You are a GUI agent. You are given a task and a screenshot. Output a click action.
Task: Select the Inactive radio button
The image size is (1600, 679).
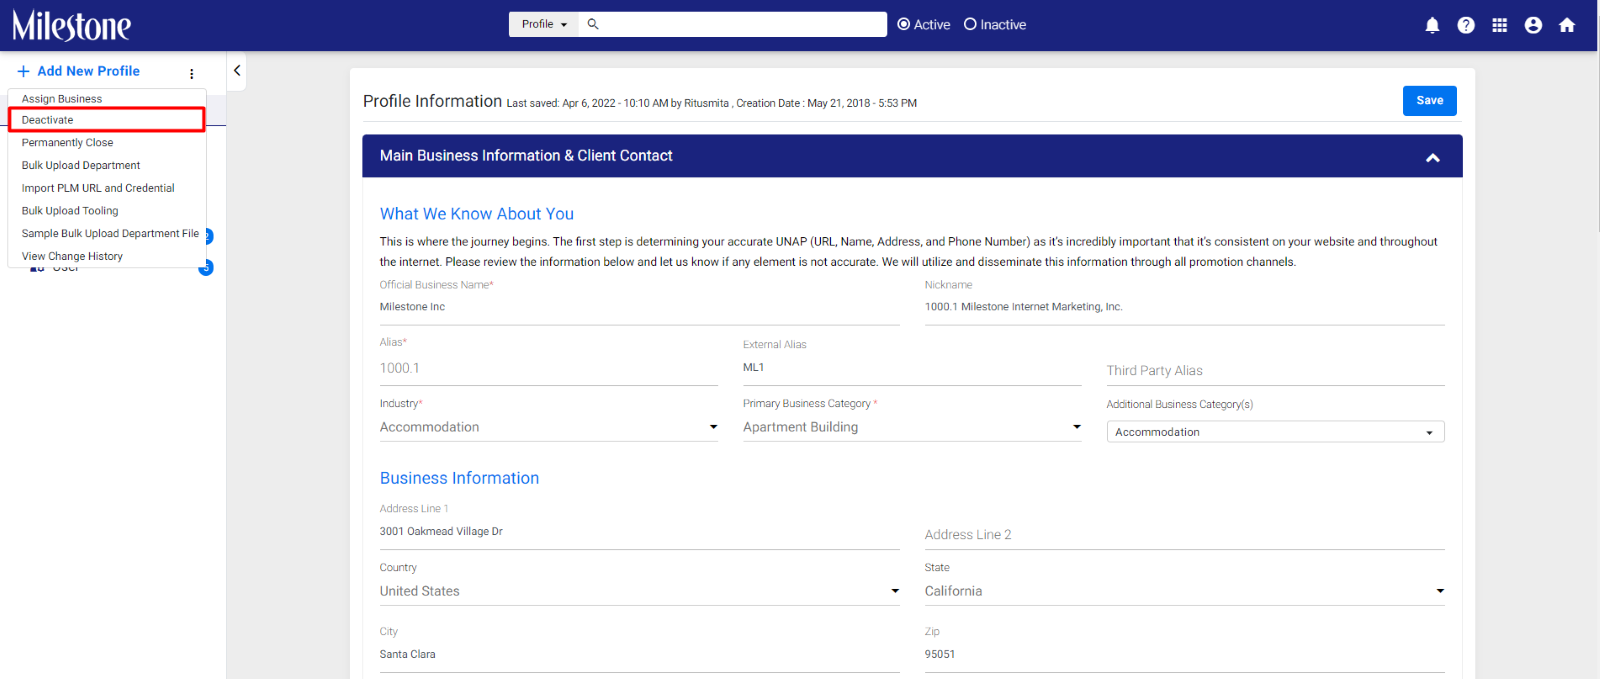[x=970, y=24]
